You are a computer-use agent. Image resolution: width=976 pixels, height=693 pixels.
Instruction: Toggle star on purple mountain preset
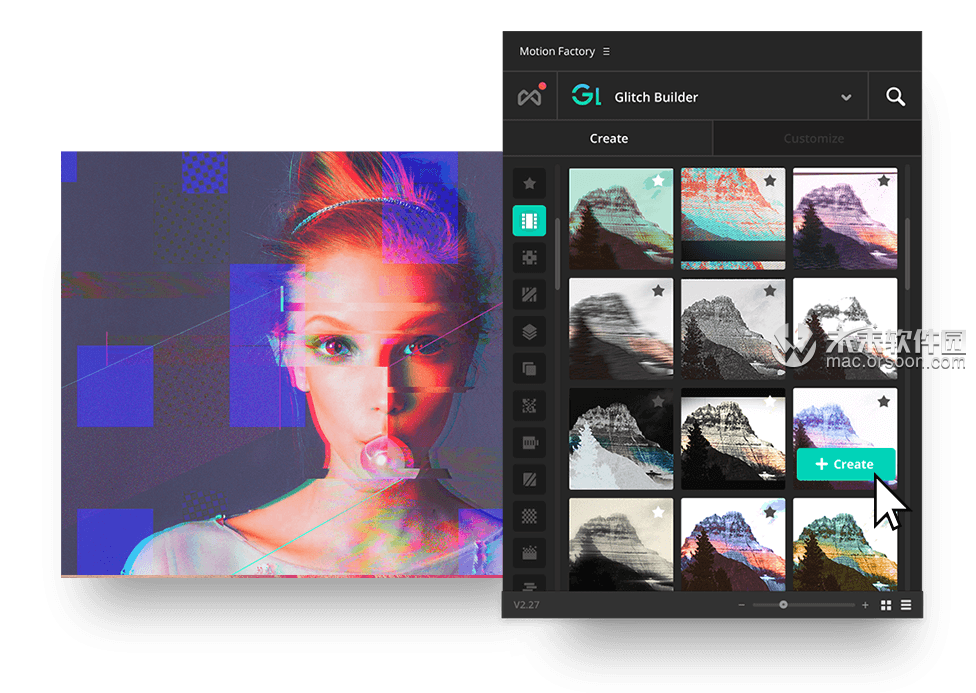pyautogui.click(x=883, y=181)
